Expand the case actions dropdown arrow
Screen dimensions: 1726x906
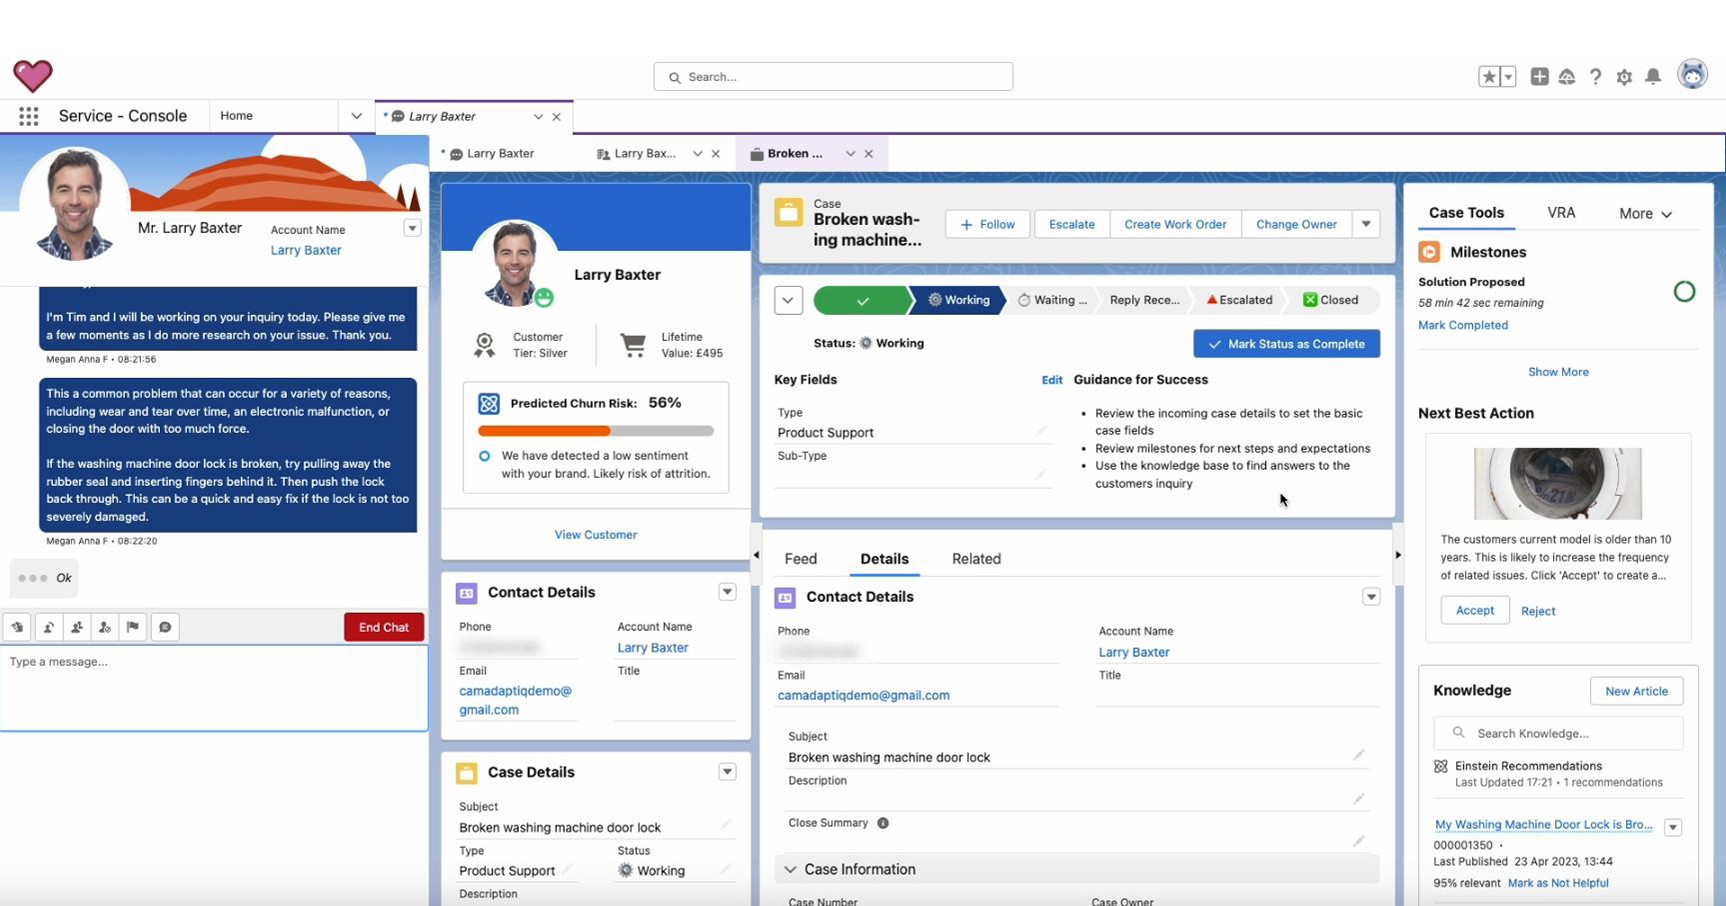point(1366,224)
